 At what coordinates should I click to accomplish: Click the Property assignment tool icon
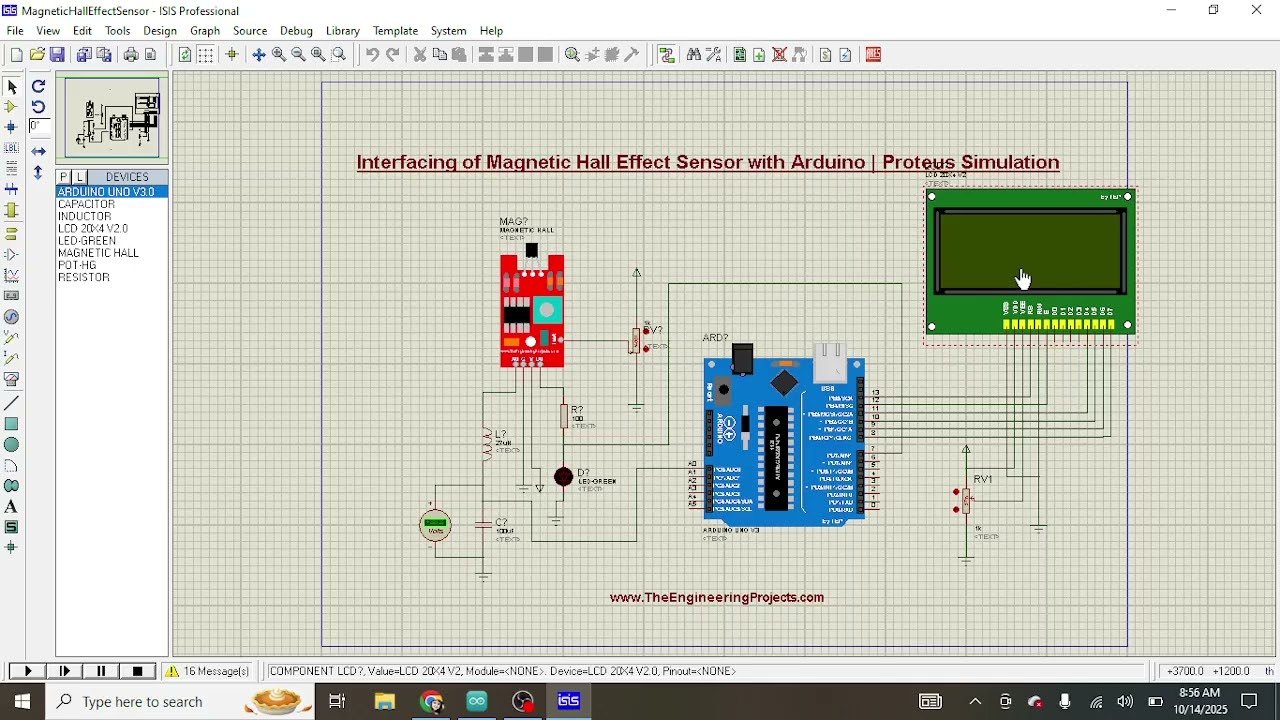pos(714,55)
